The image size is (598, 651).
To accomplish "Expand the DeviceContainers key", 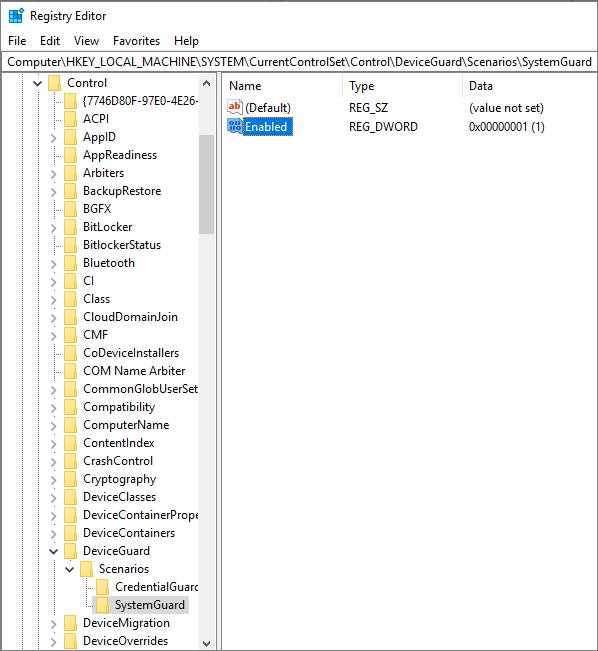I will [54, 533].
